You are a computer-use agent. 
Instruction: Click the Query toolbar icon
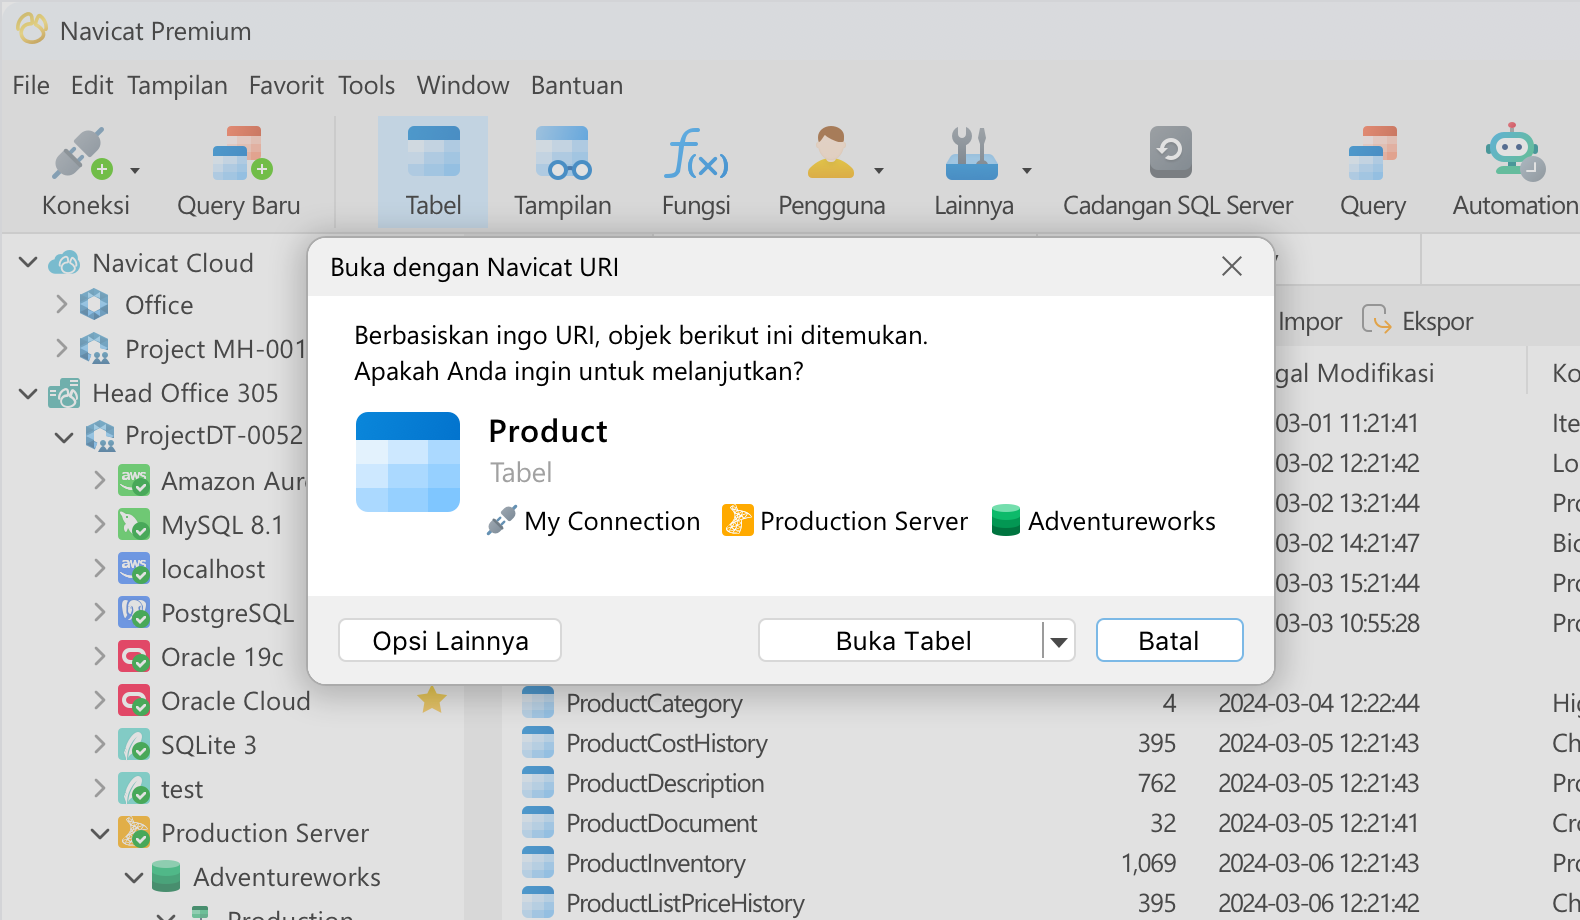pos(1373,153)
